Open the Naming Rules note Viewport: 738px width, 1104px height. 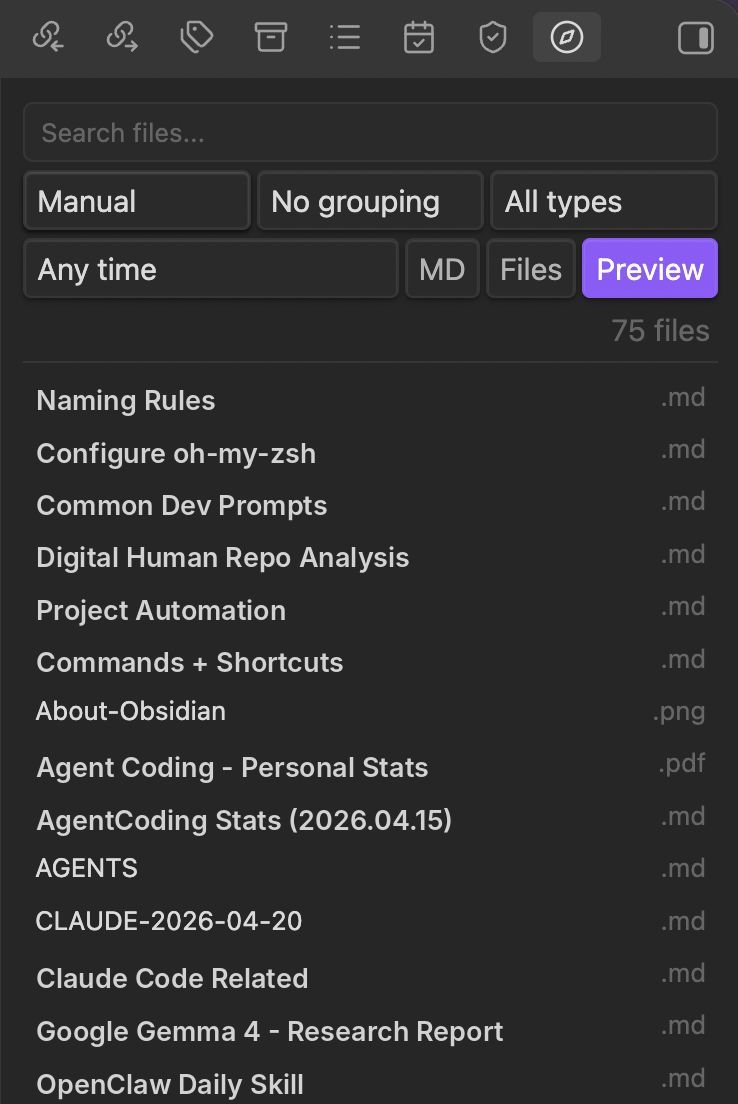click(370, 401)
